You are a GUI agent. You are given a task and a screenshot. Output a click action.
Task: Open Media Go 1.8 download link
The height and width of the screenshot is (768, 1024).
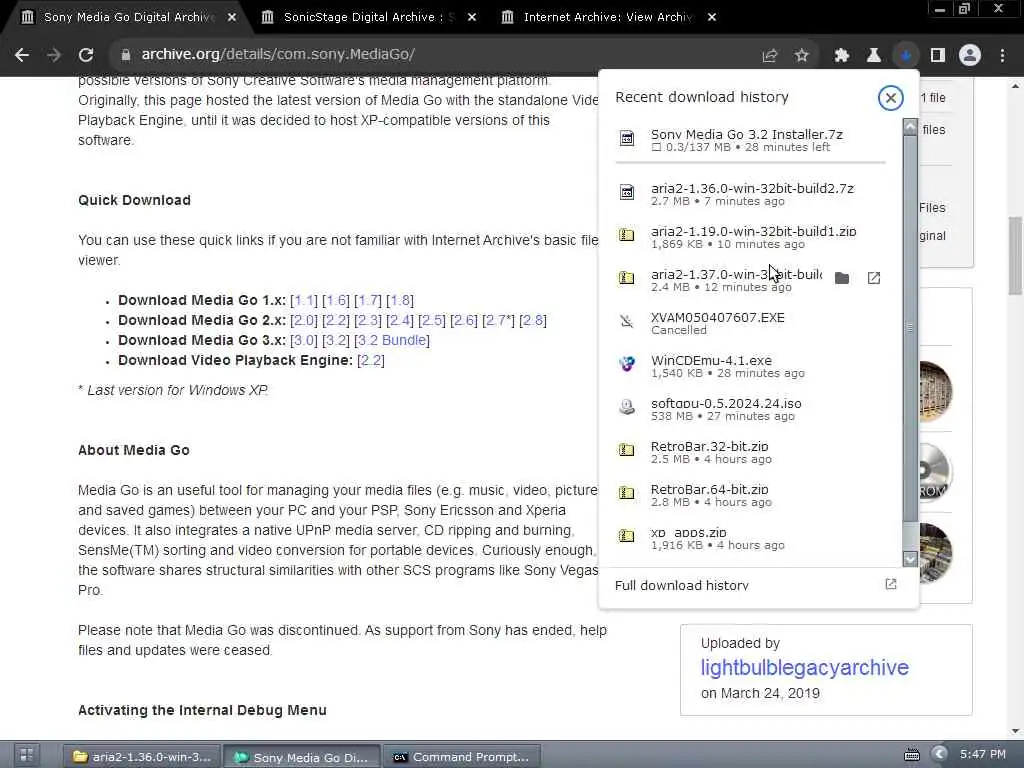(400, 300)
